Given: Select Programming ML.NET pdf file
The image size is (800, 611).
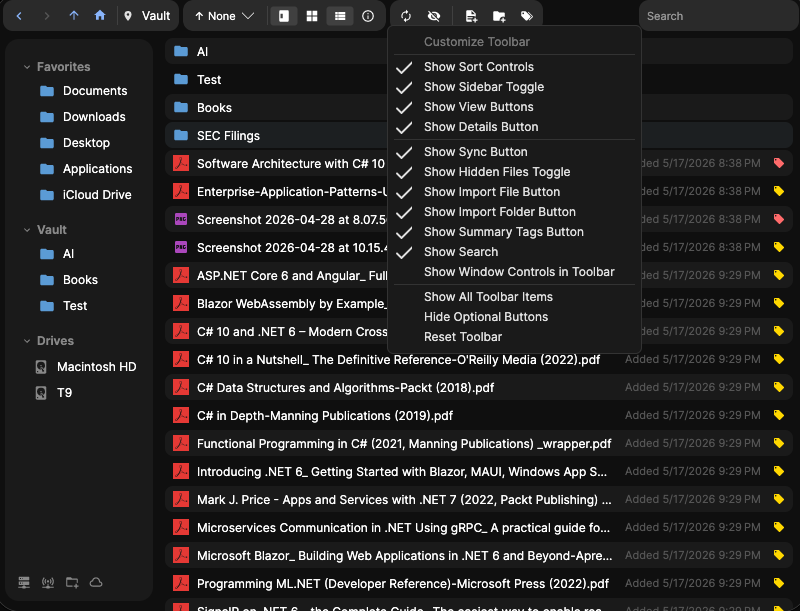Looking at the screenshot, I should (x=479, y=583).
